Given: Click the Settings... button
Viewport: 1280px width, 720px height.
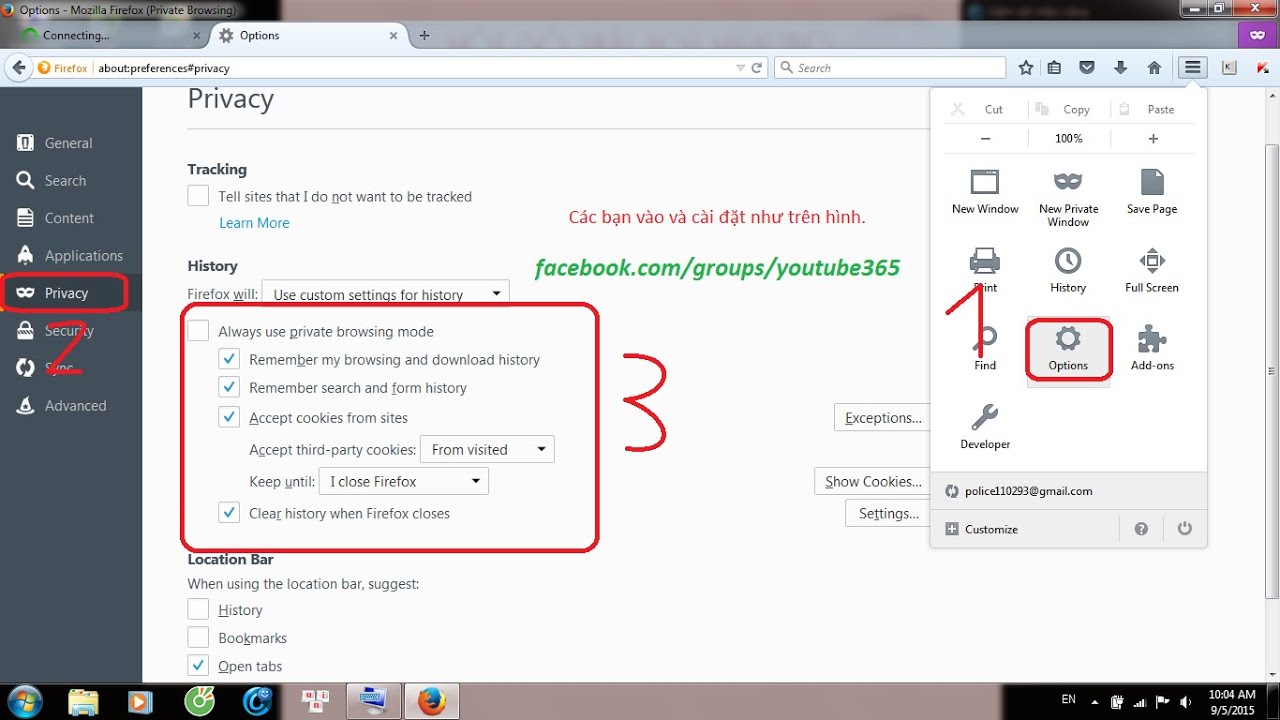Looking at the screenshot, I should (888, 514).
